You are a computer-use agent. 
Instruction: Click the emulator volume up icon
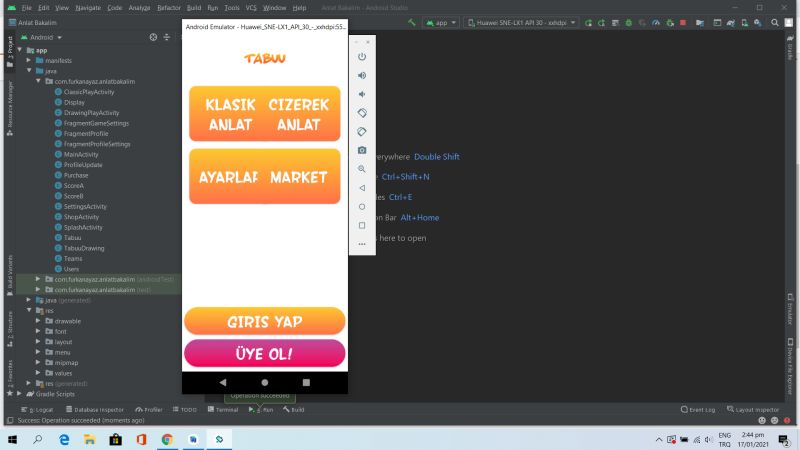click(362, 76)
